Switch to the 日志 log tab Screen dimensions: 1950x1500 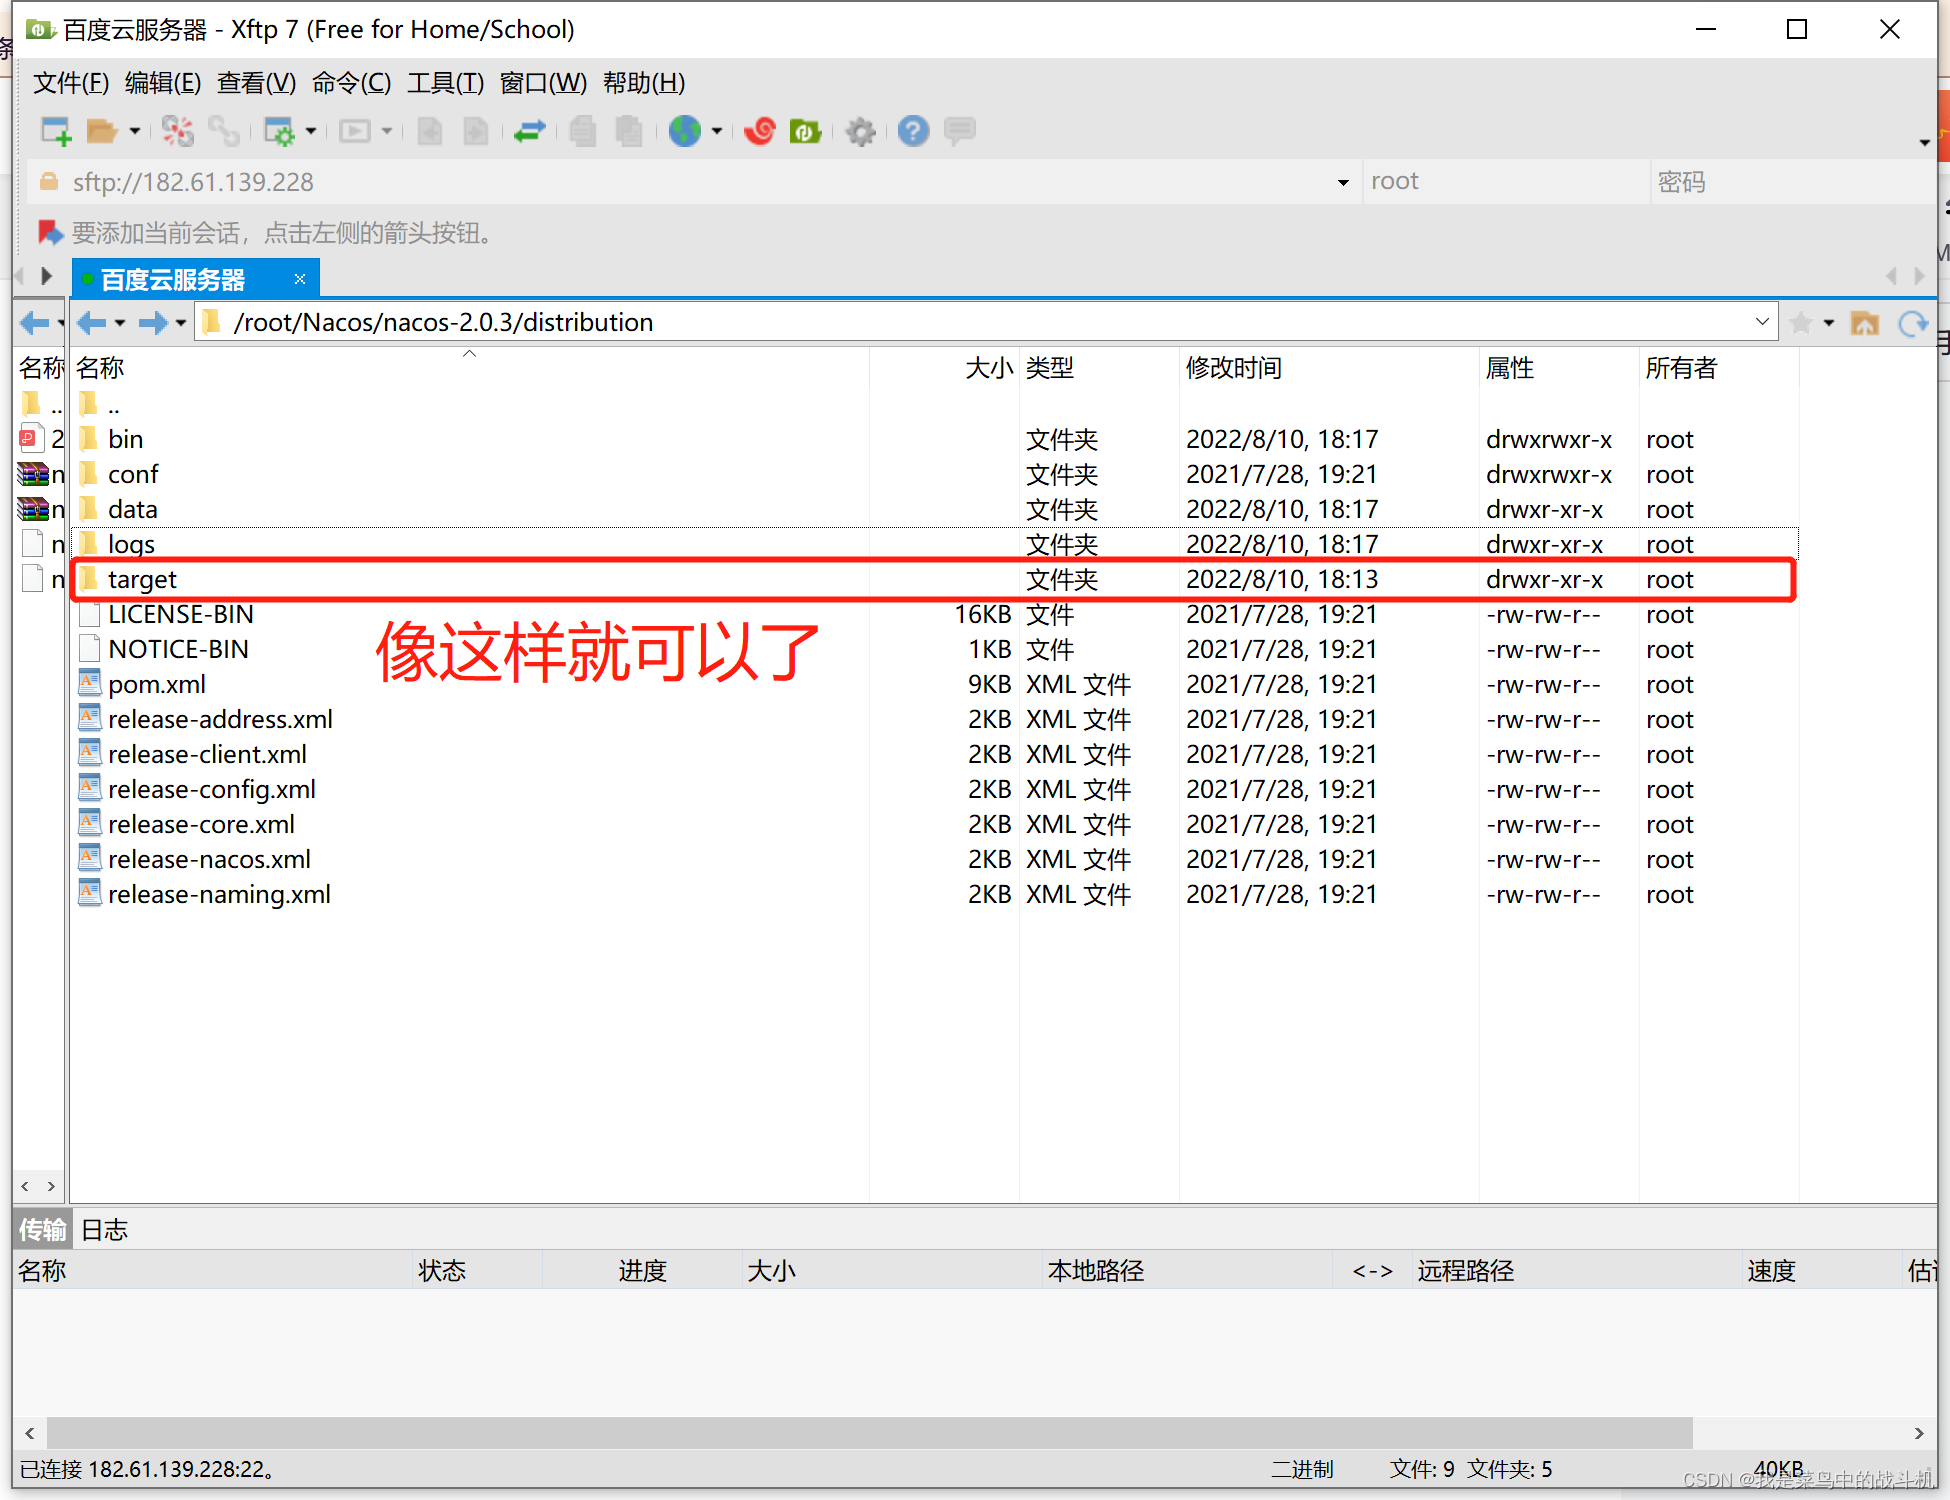(x=104, y=1229)
